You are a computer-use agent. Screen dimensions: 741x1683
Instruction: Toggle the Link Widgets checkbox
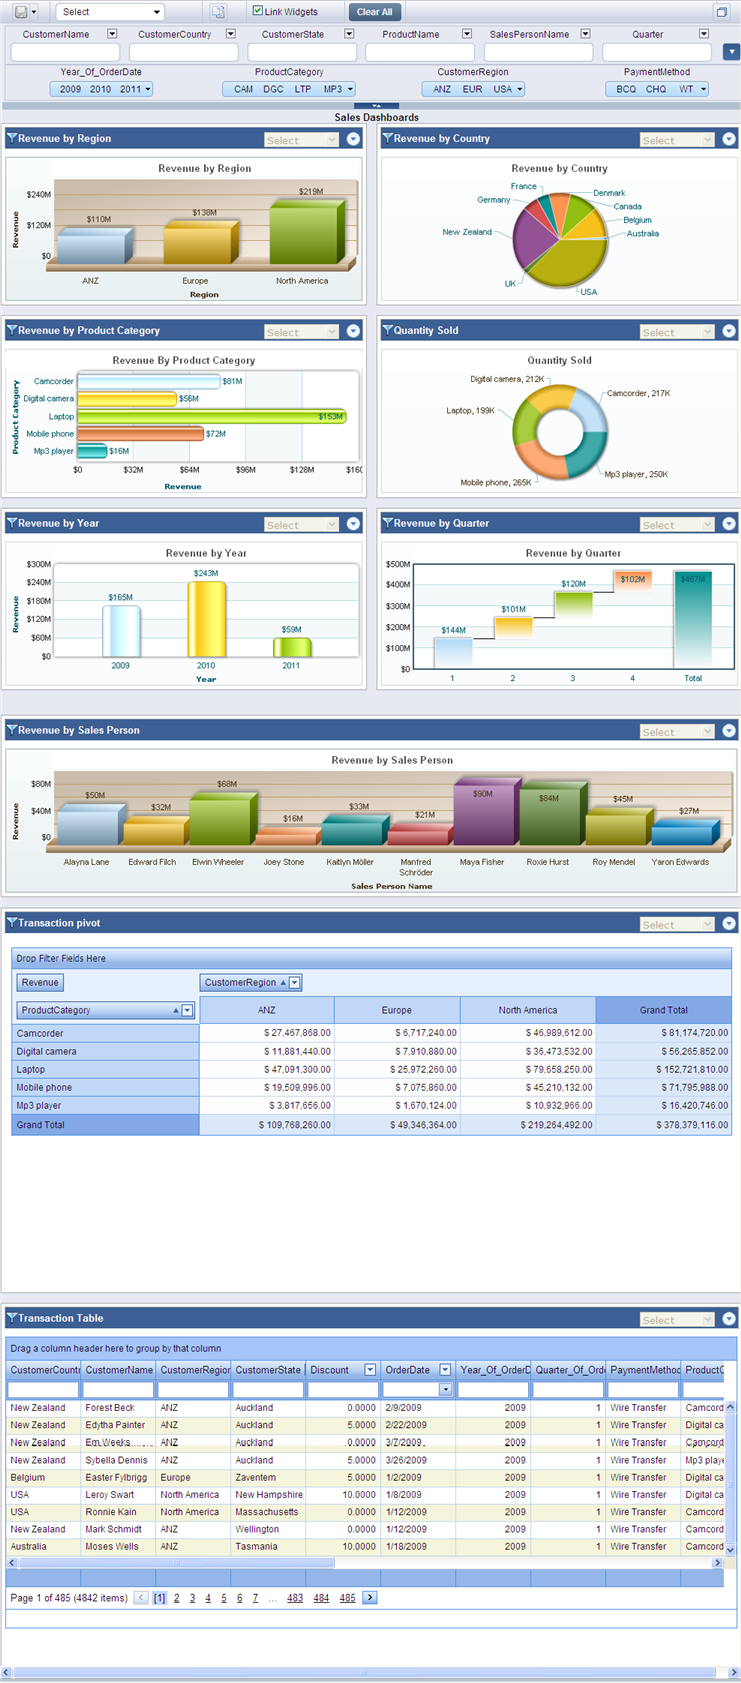click(258, 11)
